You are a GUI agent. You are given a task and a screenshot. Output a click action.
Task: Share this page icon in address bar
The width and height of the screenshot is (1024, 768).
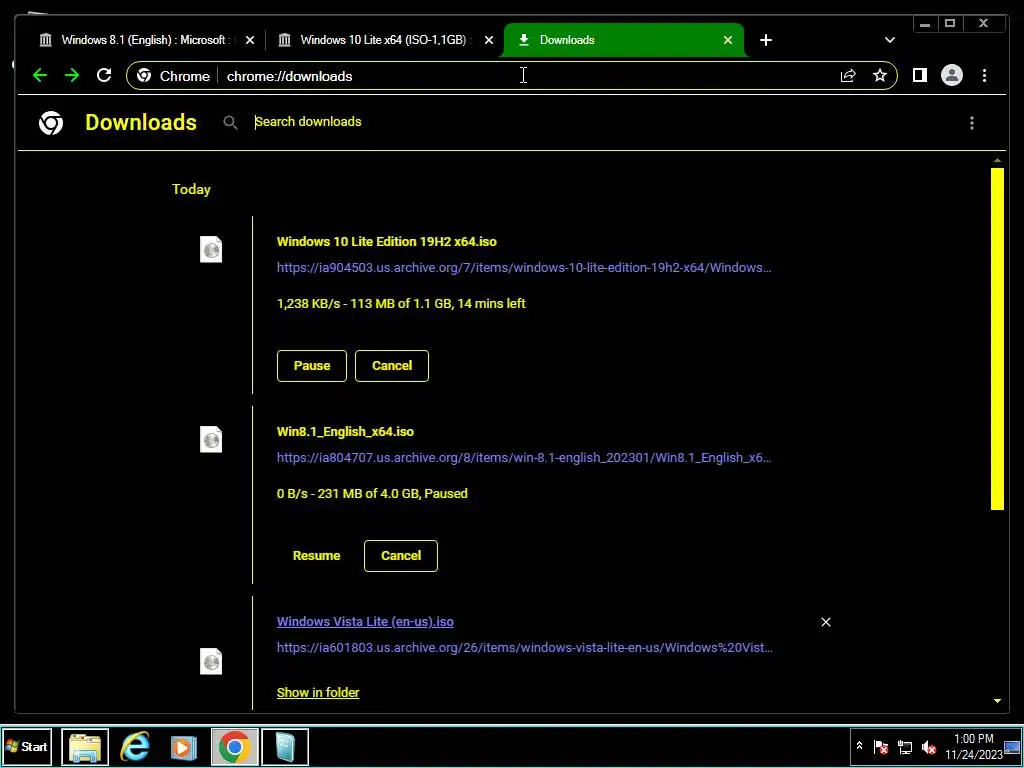point(848,76)
